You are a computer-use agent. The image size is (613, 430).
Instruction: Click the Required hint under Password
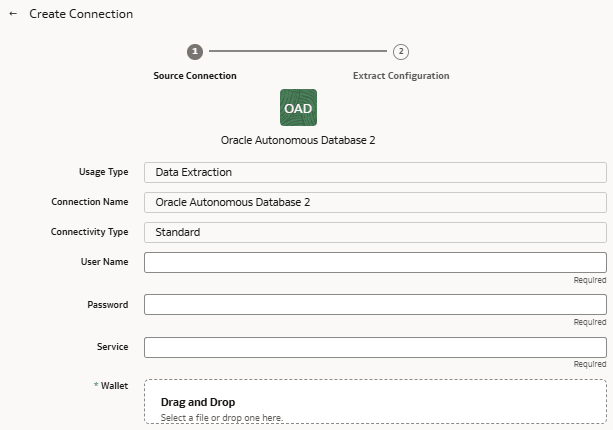point(590,322)
